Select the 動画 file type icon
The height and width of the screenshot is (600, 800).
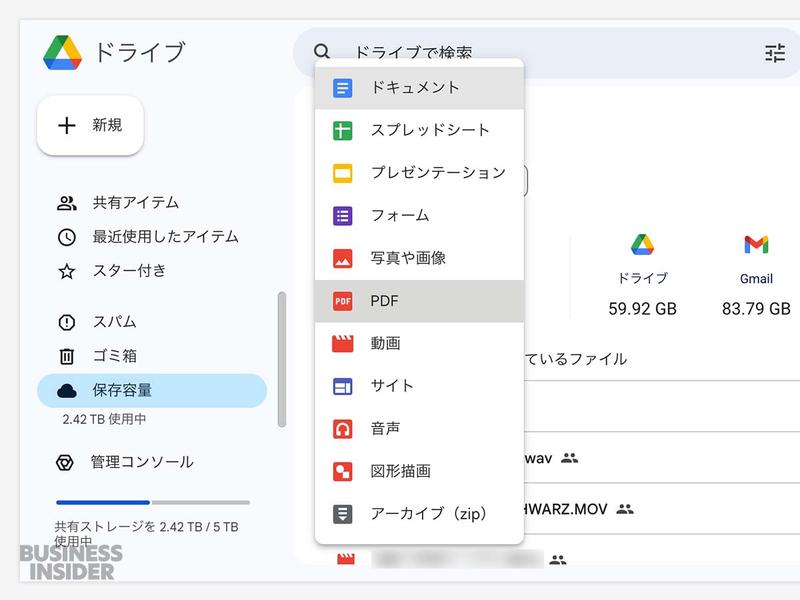click(341, 342)
